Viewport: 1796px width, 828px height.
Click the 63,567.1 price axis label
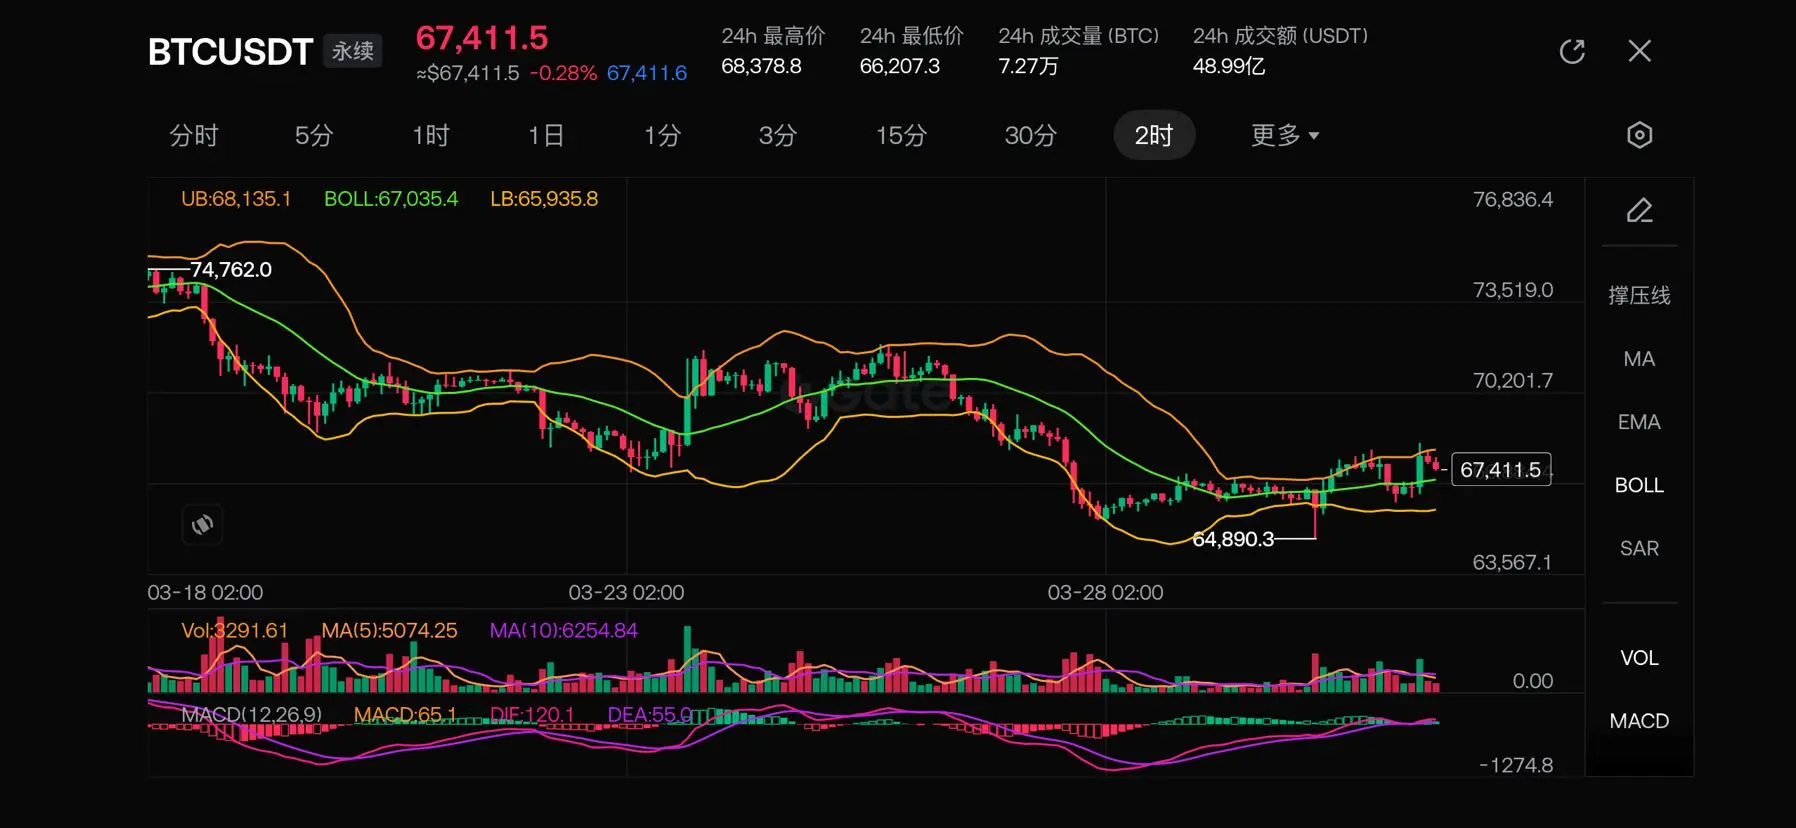[1512, 562]
